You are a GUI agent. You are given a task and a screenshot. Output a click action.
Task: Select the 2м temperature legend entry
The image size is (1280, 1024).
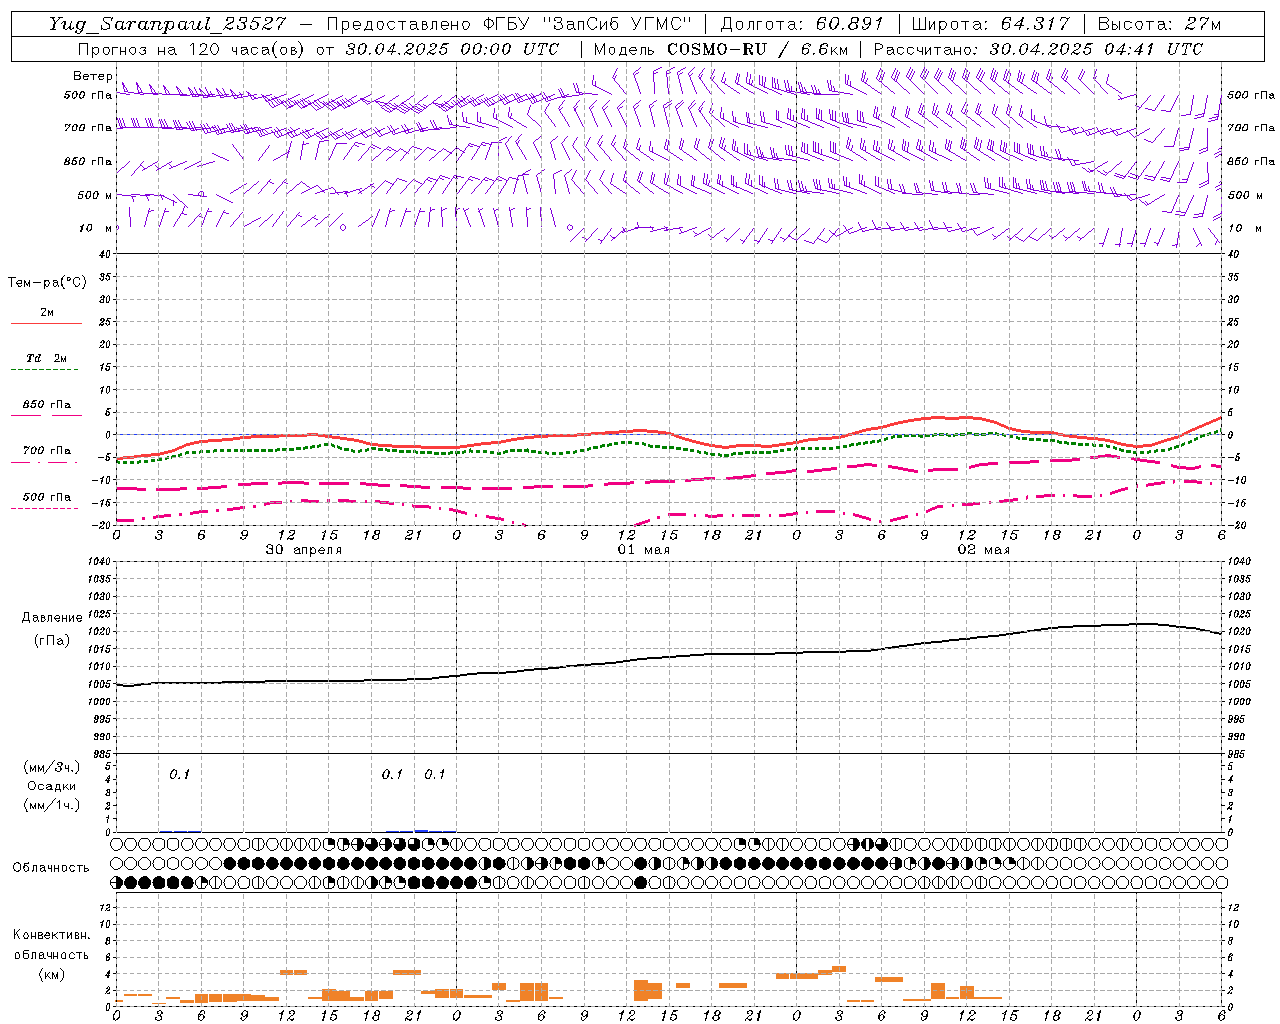(46, 312)
